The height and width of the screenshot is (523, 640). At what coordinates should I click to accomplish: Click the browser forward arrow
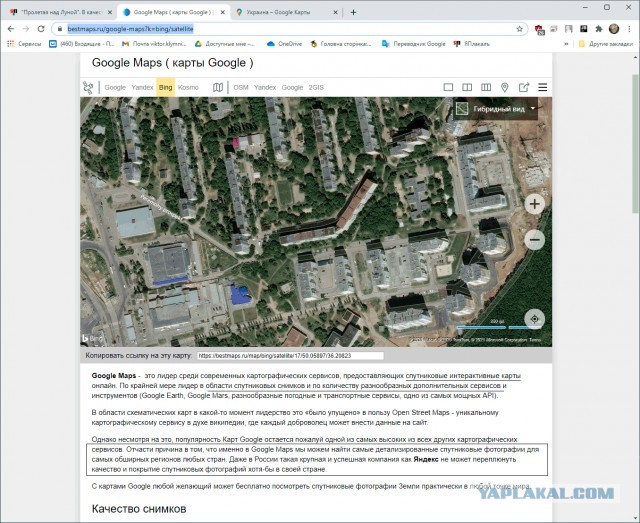pos(26,29)
